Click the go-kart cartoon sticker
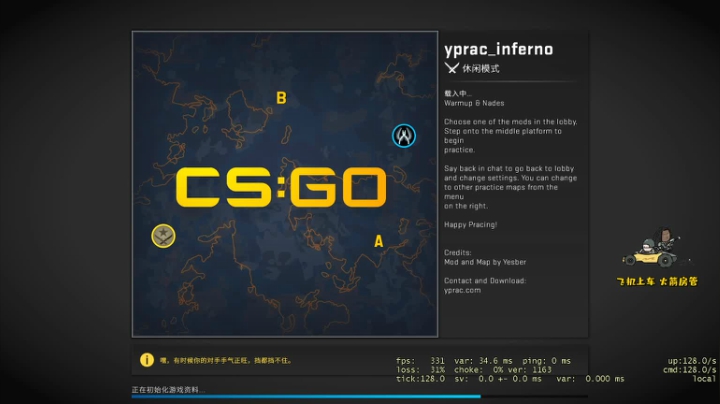720x404 pixels. point(656,248)
